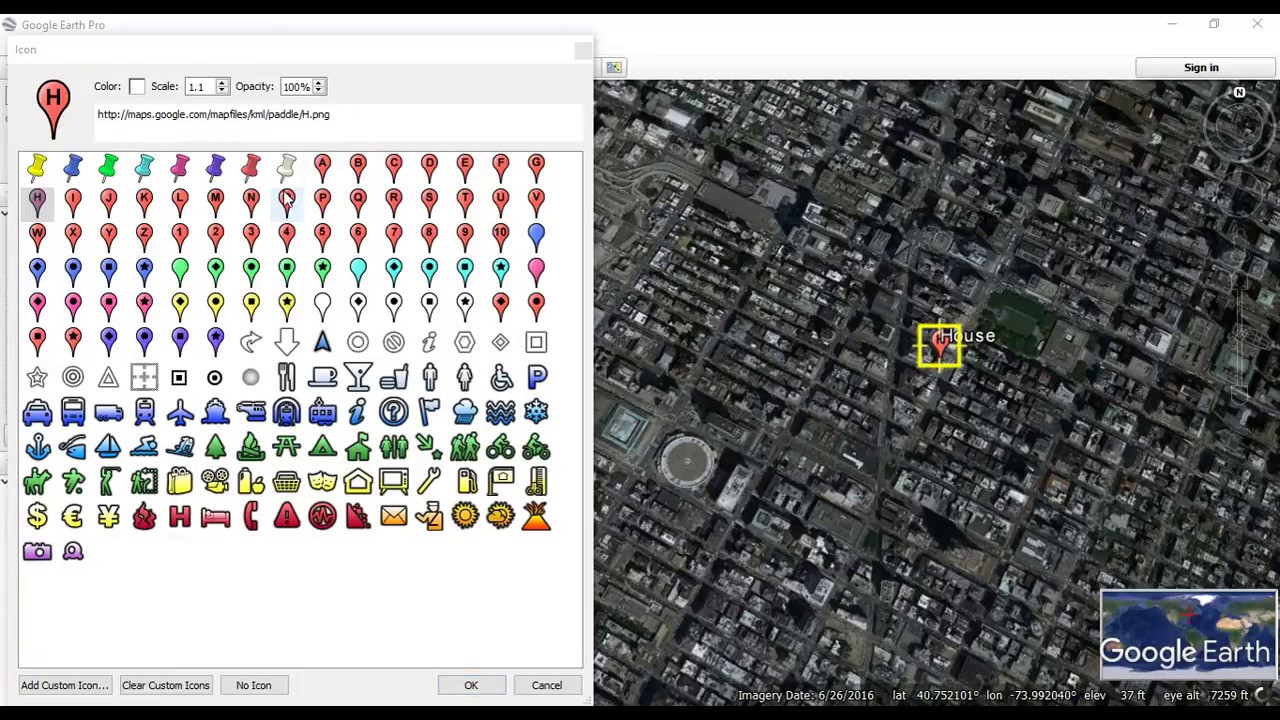Choose the white pushpin icon
The height and width of the screenshot is (720, 1280).
287,167
